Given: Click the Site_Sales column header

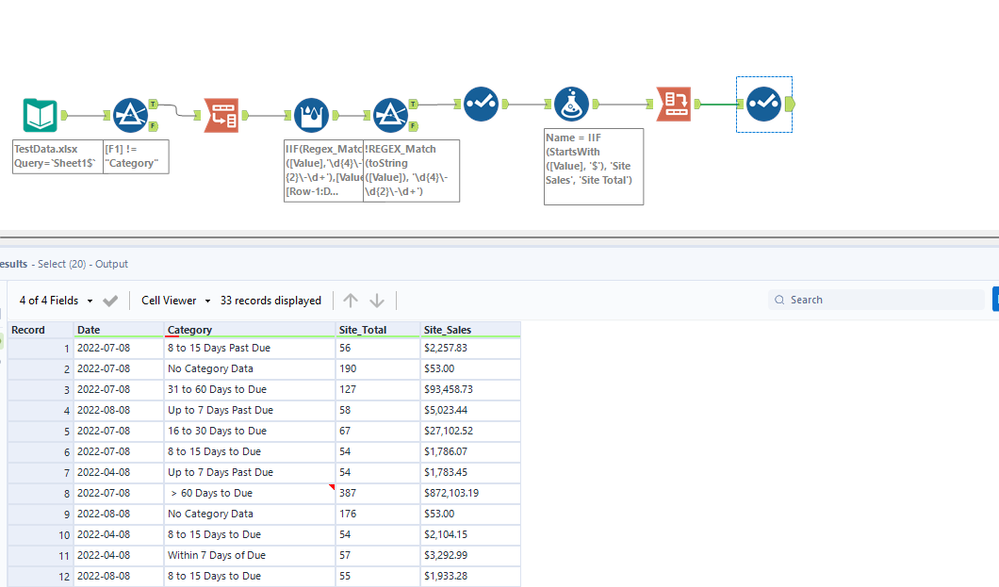Looking at the screenshot, I should pyautogui.click(x=470, y=330).
